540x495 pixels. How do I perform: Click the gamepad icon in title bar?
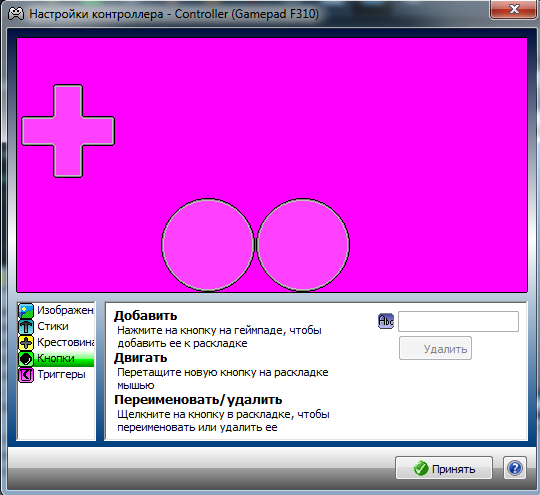16,14
